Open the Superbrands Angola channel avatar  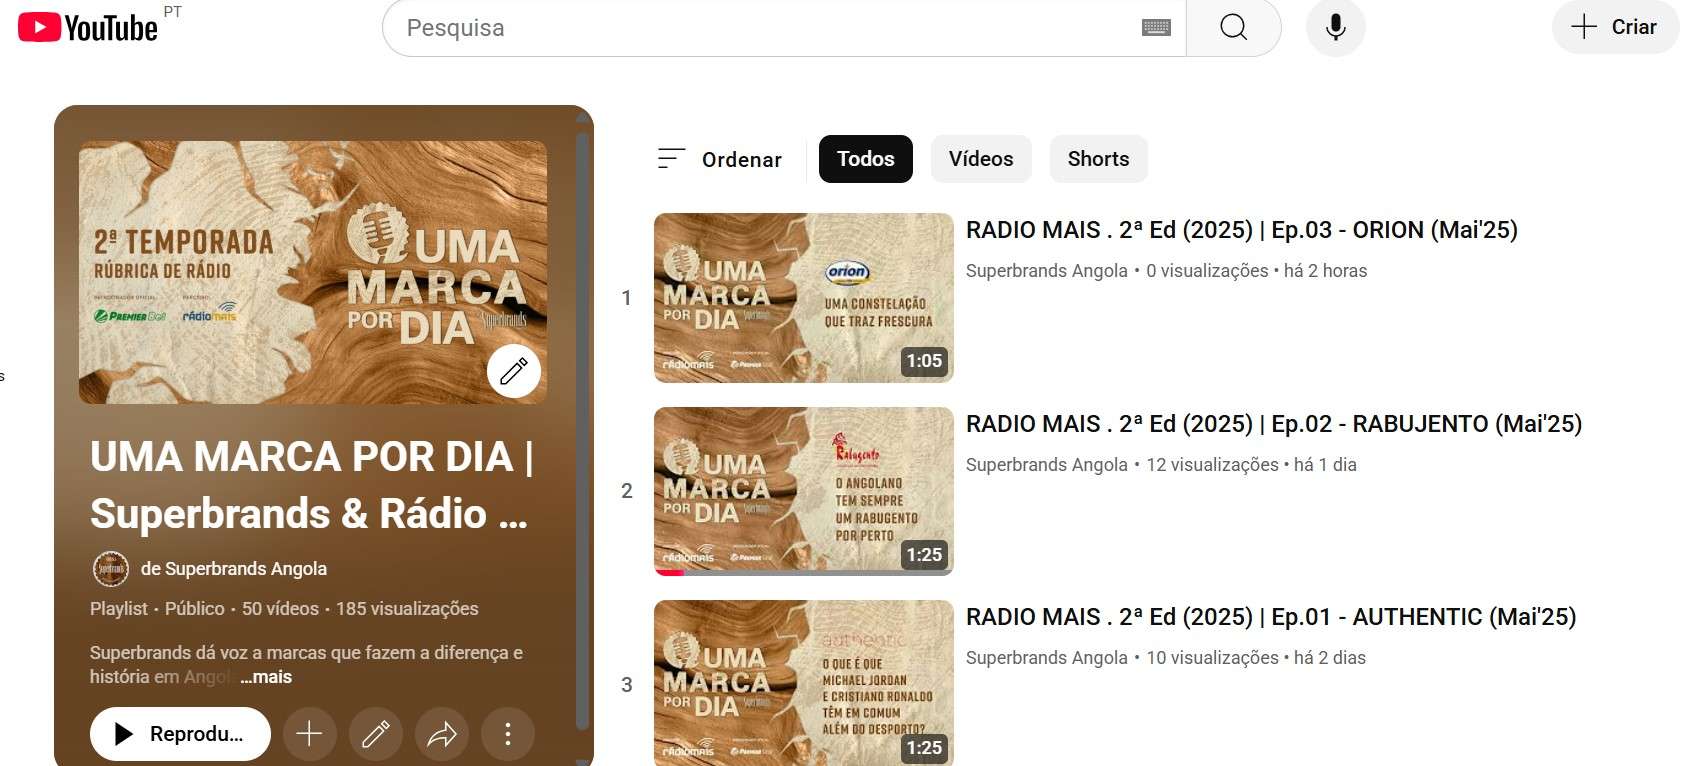click(111, 568)
